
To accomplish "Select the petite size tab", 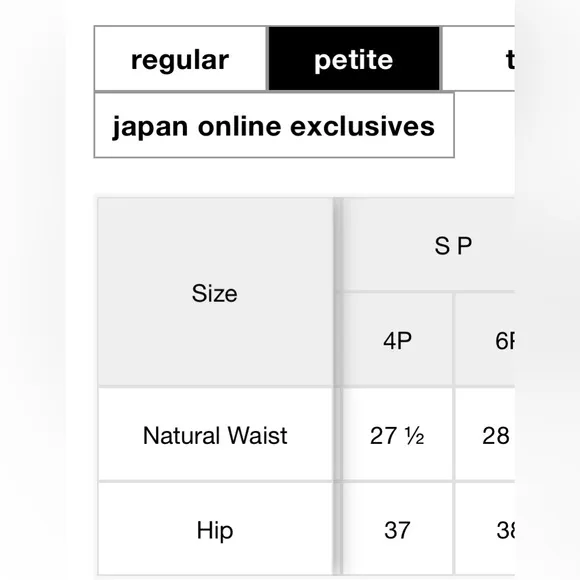I will click(x=354, y=59).
